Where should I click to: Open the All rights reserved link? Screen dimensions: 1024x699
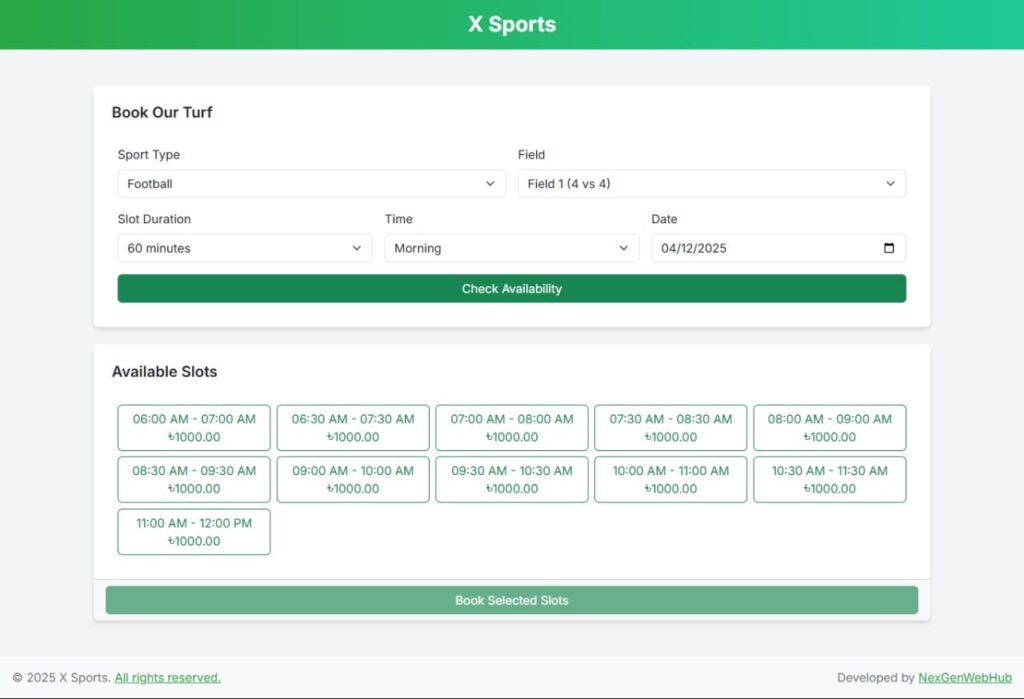(167, 678)
